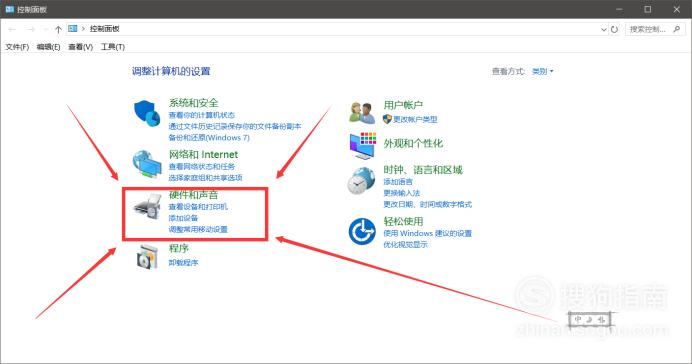The image size is (692, 364).
Task: Click the Forward arrow navigation button
Action: (x=30, y=30)
